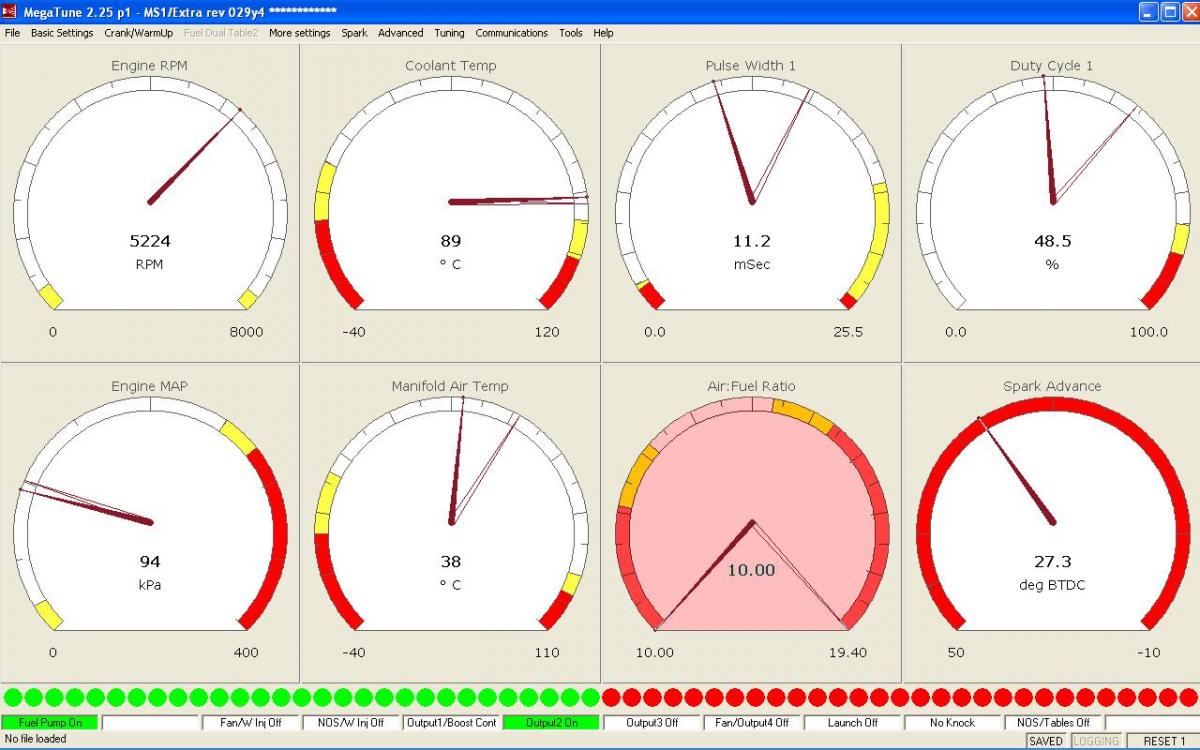Click the Output3 Off indicator
This screenshot has height=750, width=1200.
tap(652, 722)
